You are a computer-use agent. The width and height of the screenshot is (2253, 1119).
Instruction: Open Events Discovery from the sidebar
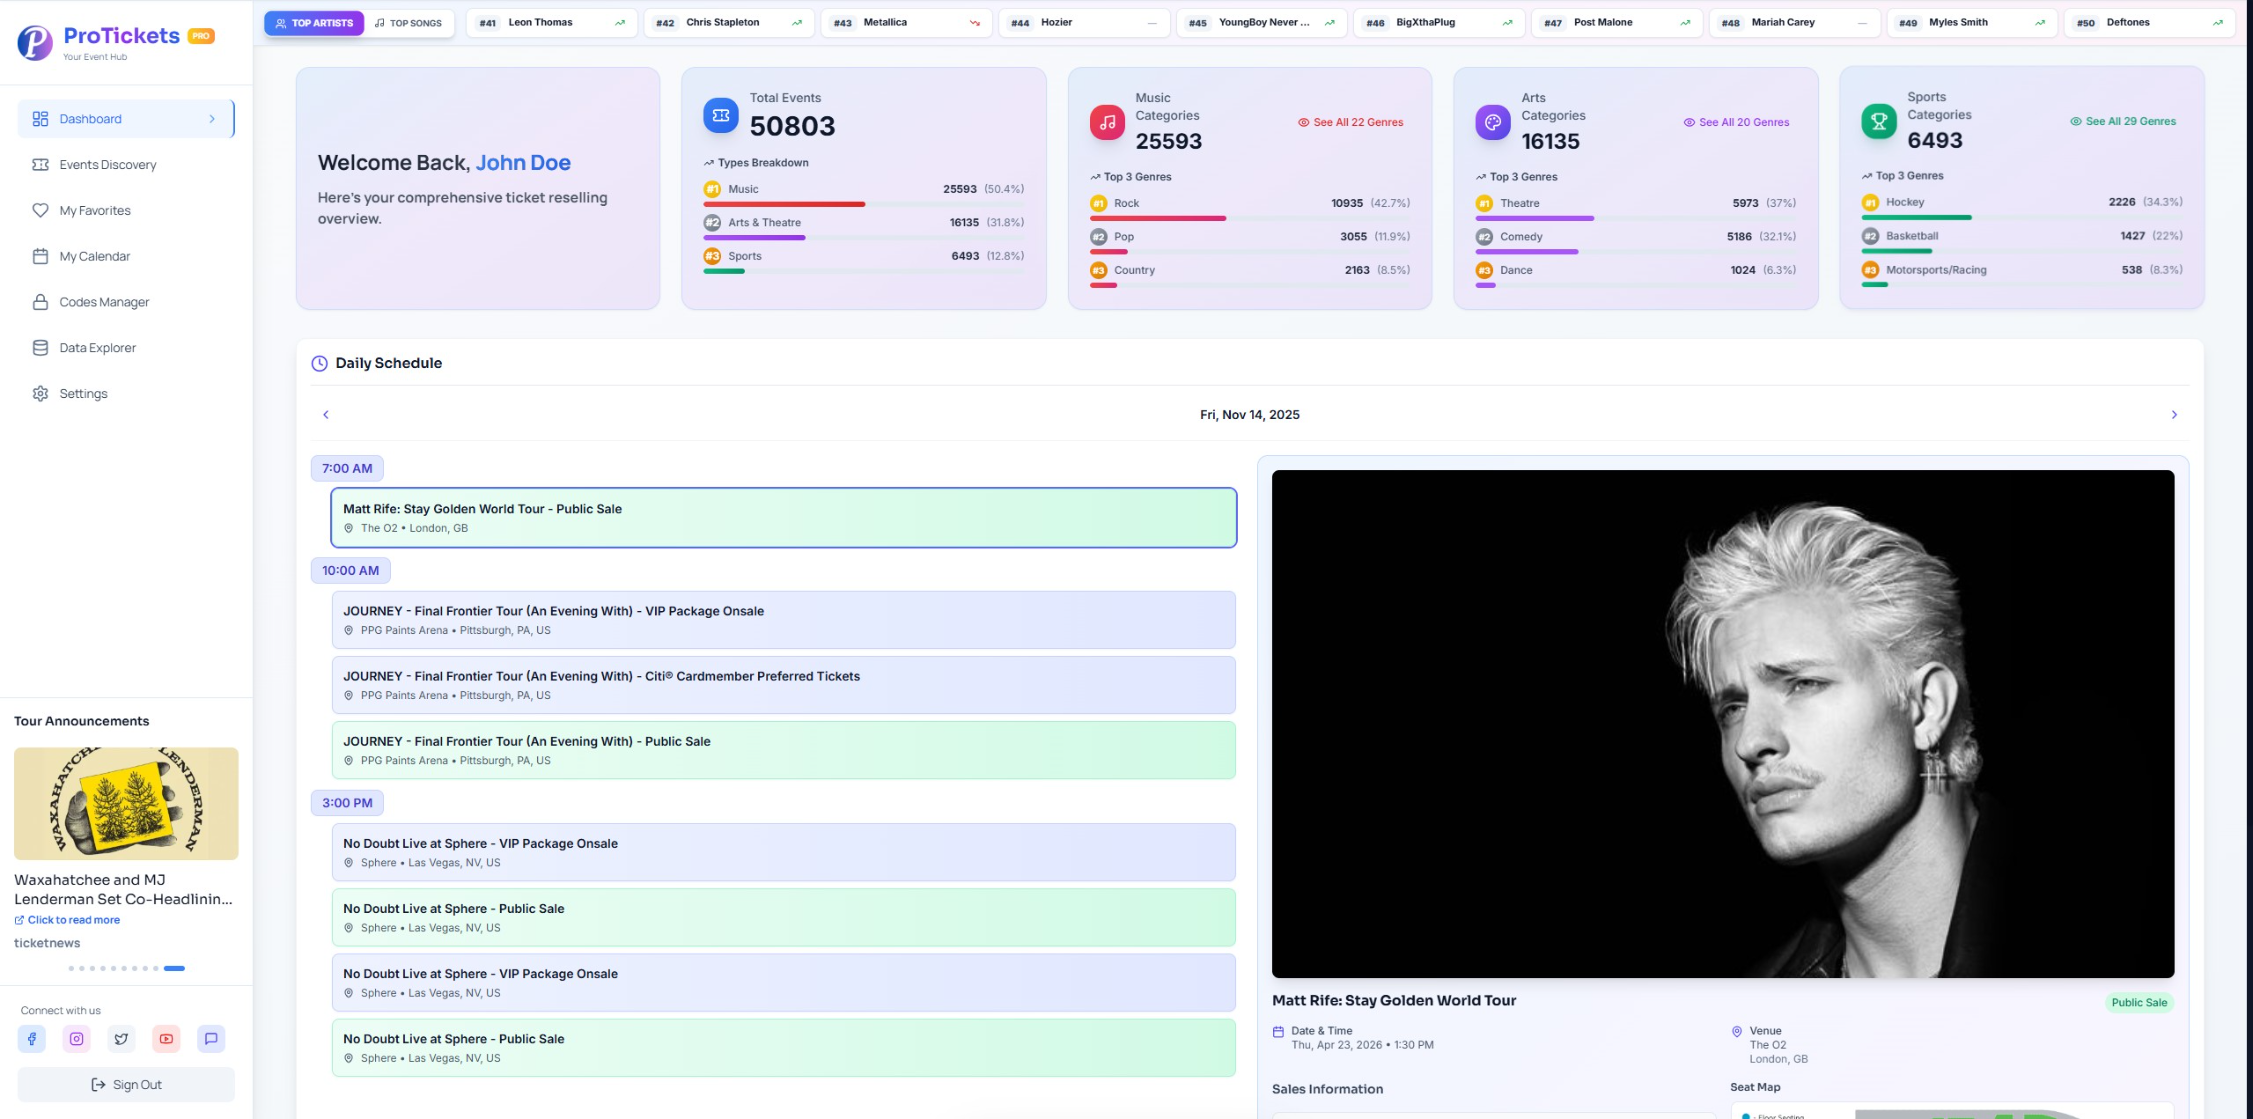tap(106, 164)
